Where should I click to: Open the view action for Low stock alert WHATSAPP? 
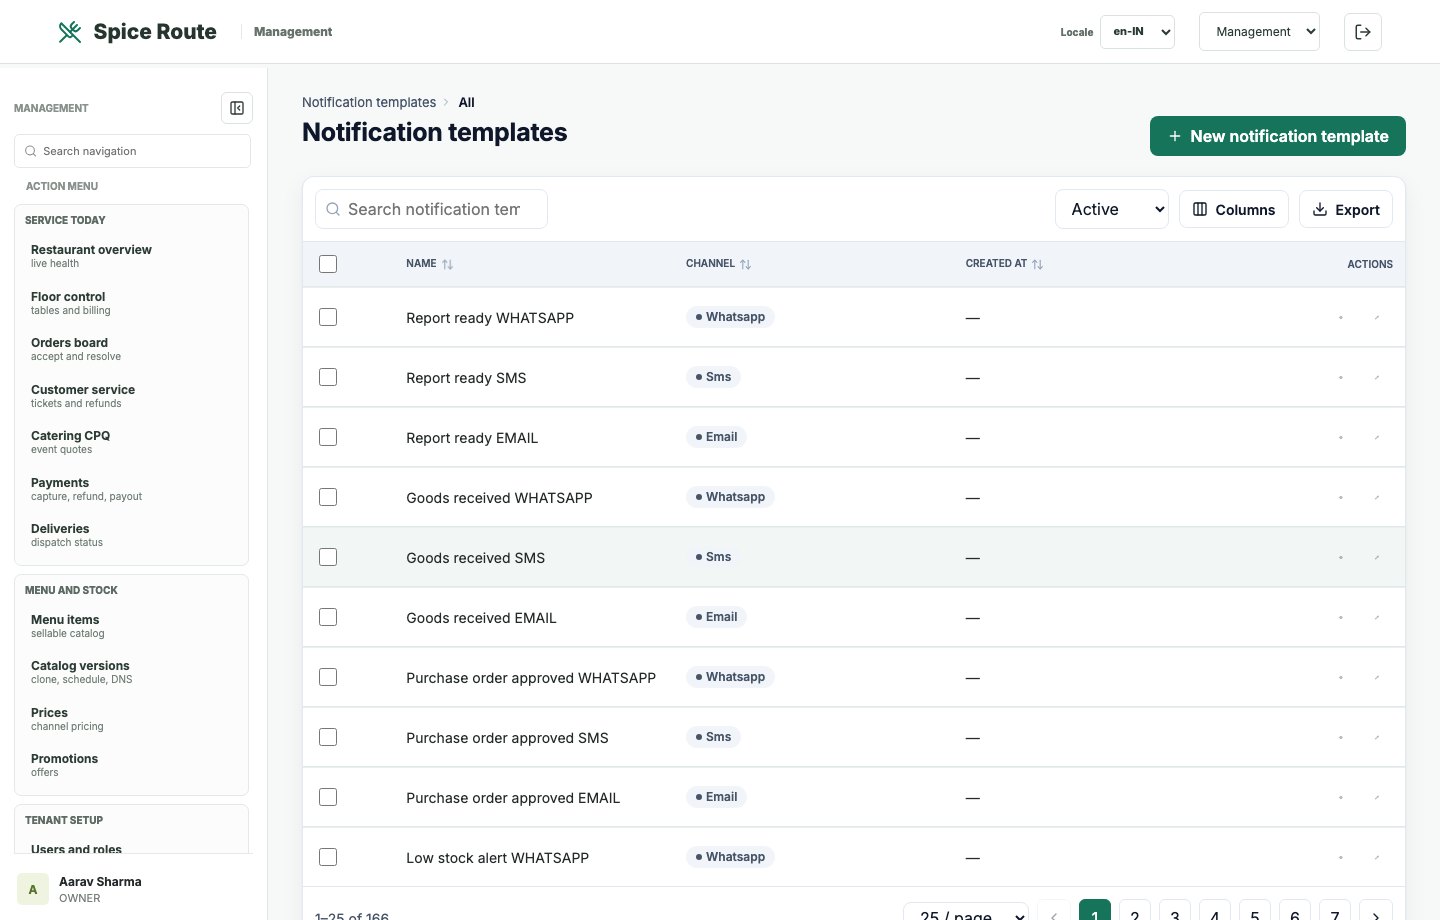[1341, 857]
